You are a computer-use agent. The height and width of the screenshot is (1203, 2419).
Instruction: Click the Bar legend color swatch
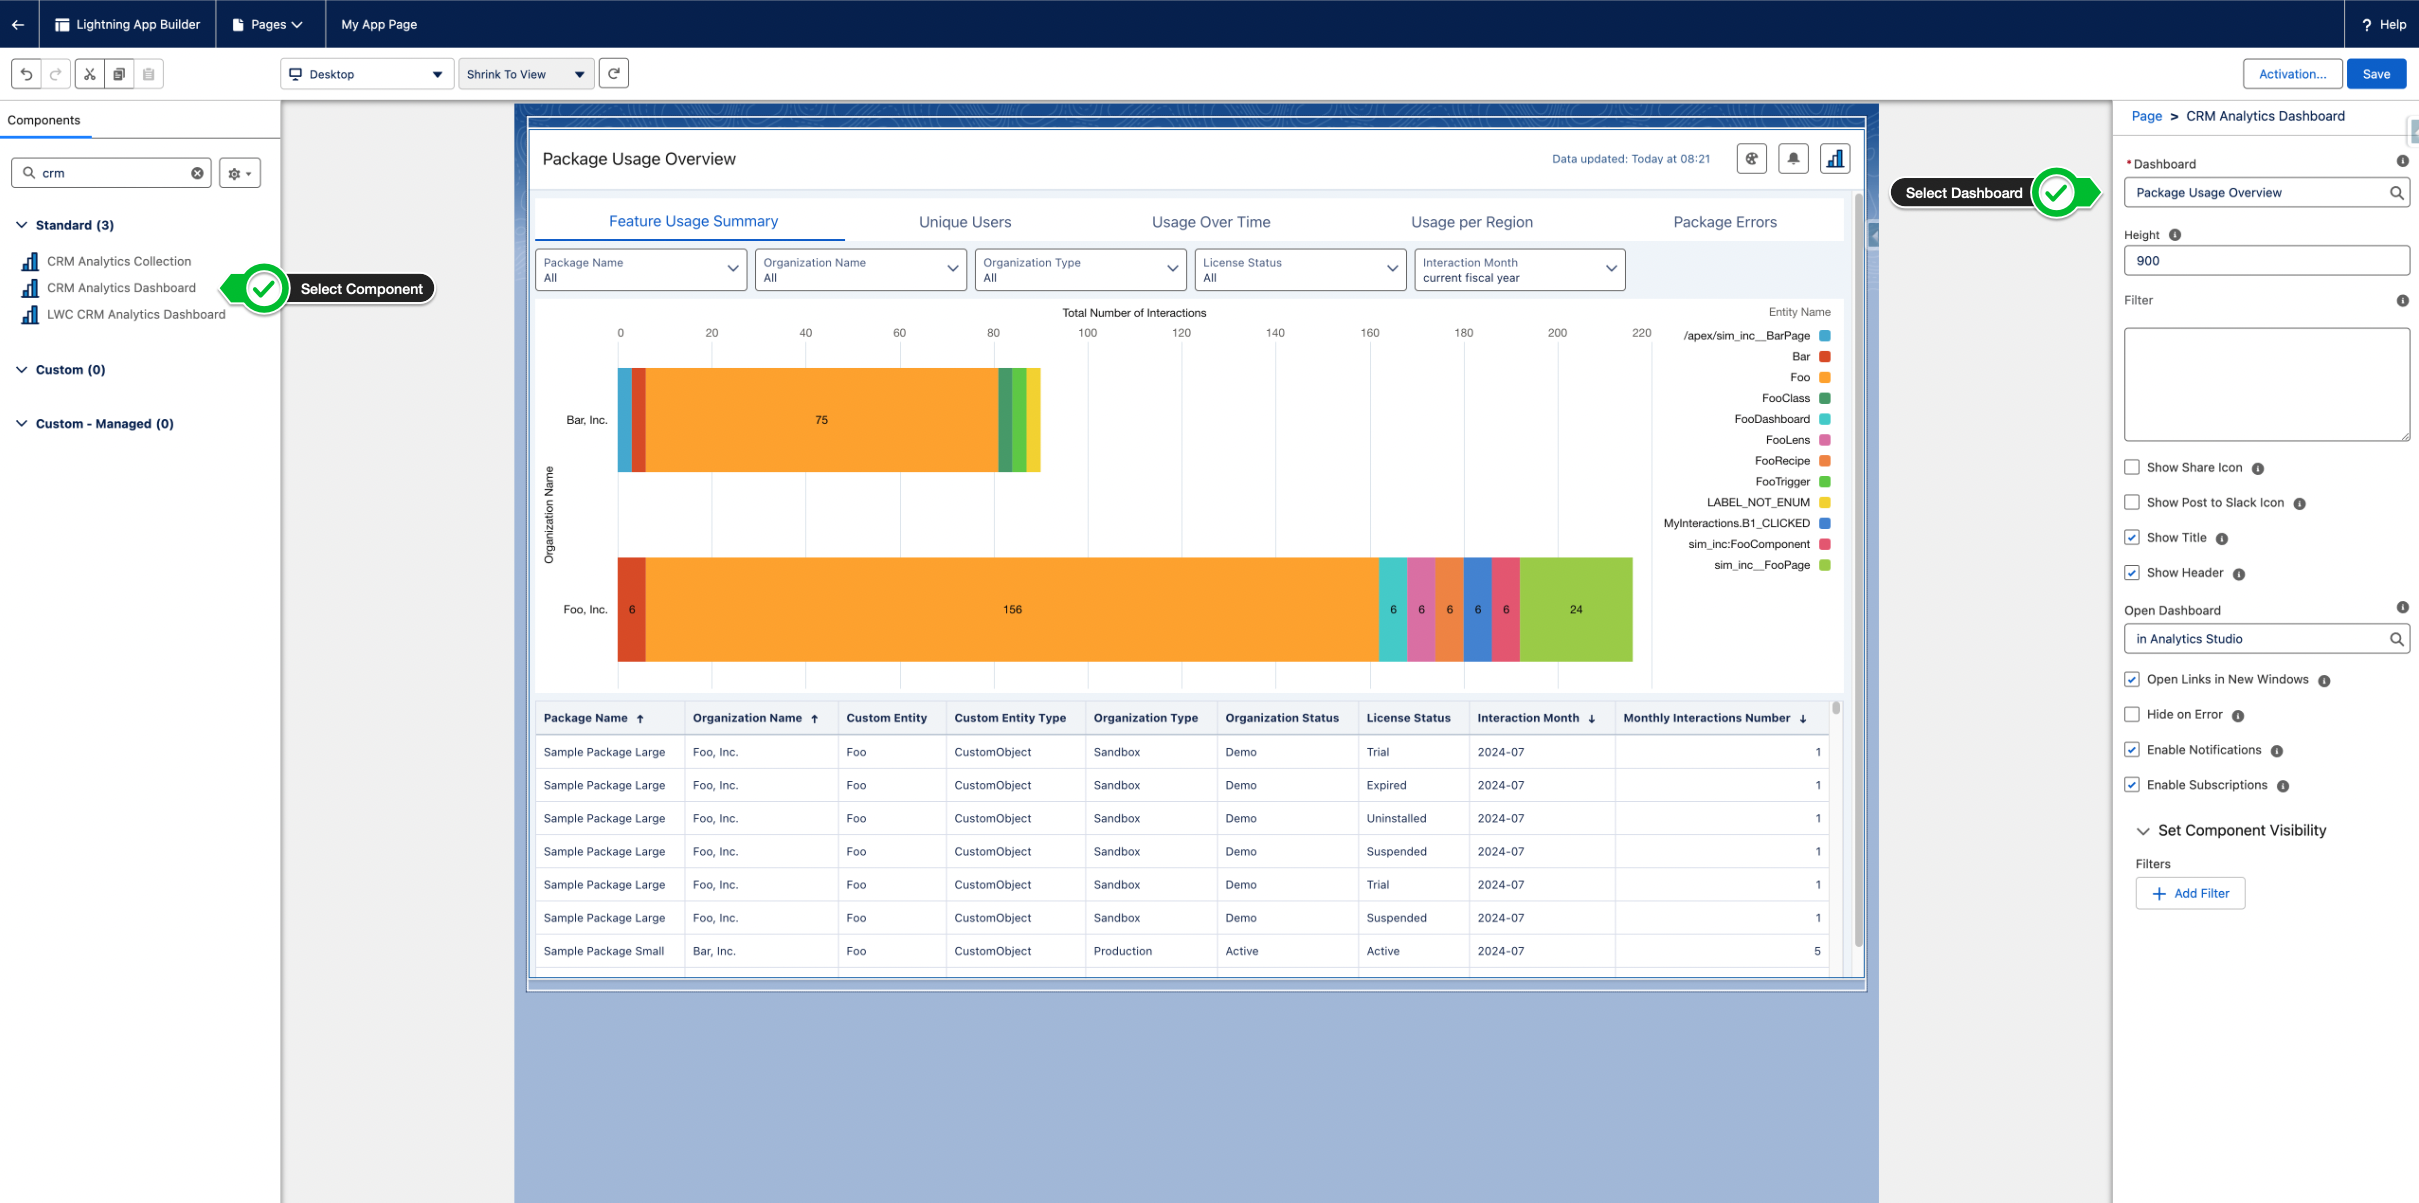point(1824,356)
